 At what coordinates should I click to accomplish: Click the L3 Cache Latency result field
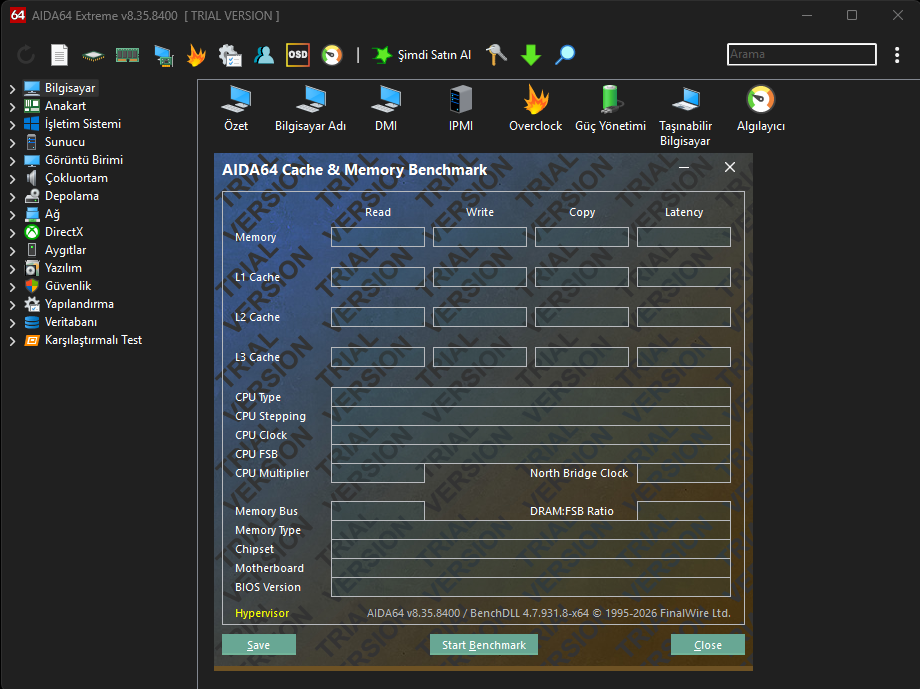(684, 357)
